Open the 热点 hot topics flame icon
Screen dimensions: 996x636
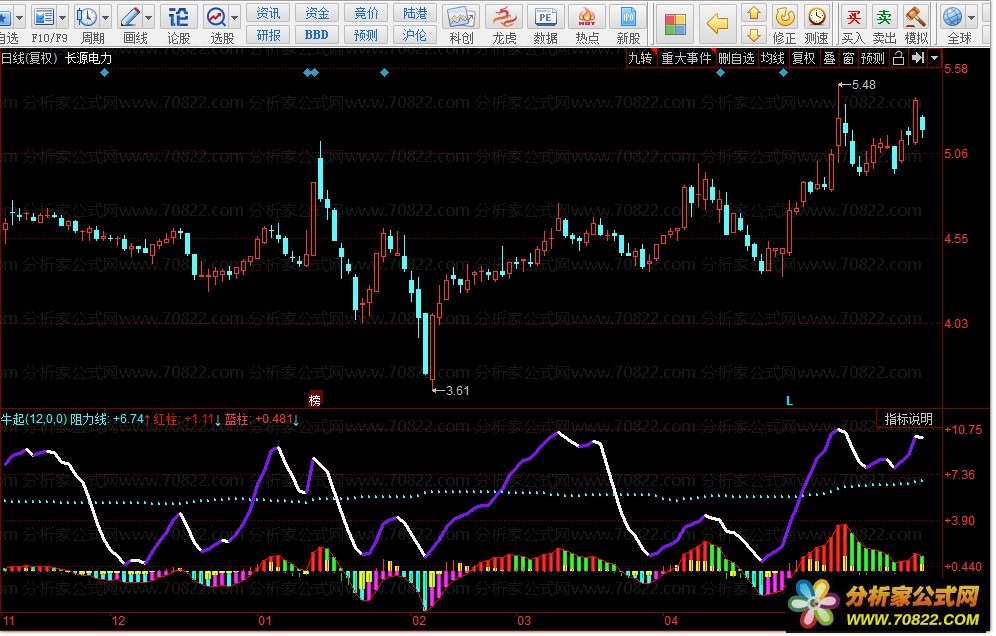587,17
